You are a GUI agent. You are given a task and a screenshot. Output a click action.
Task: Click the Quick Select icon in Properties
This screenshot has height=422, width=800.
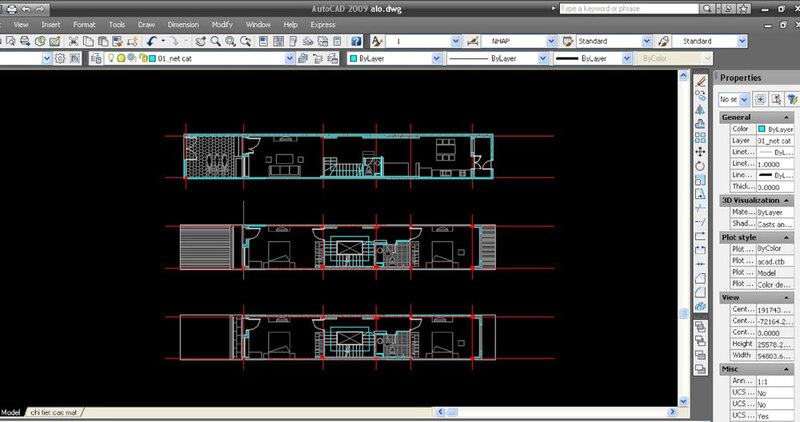pyautogui.click(x=791, y=100)
